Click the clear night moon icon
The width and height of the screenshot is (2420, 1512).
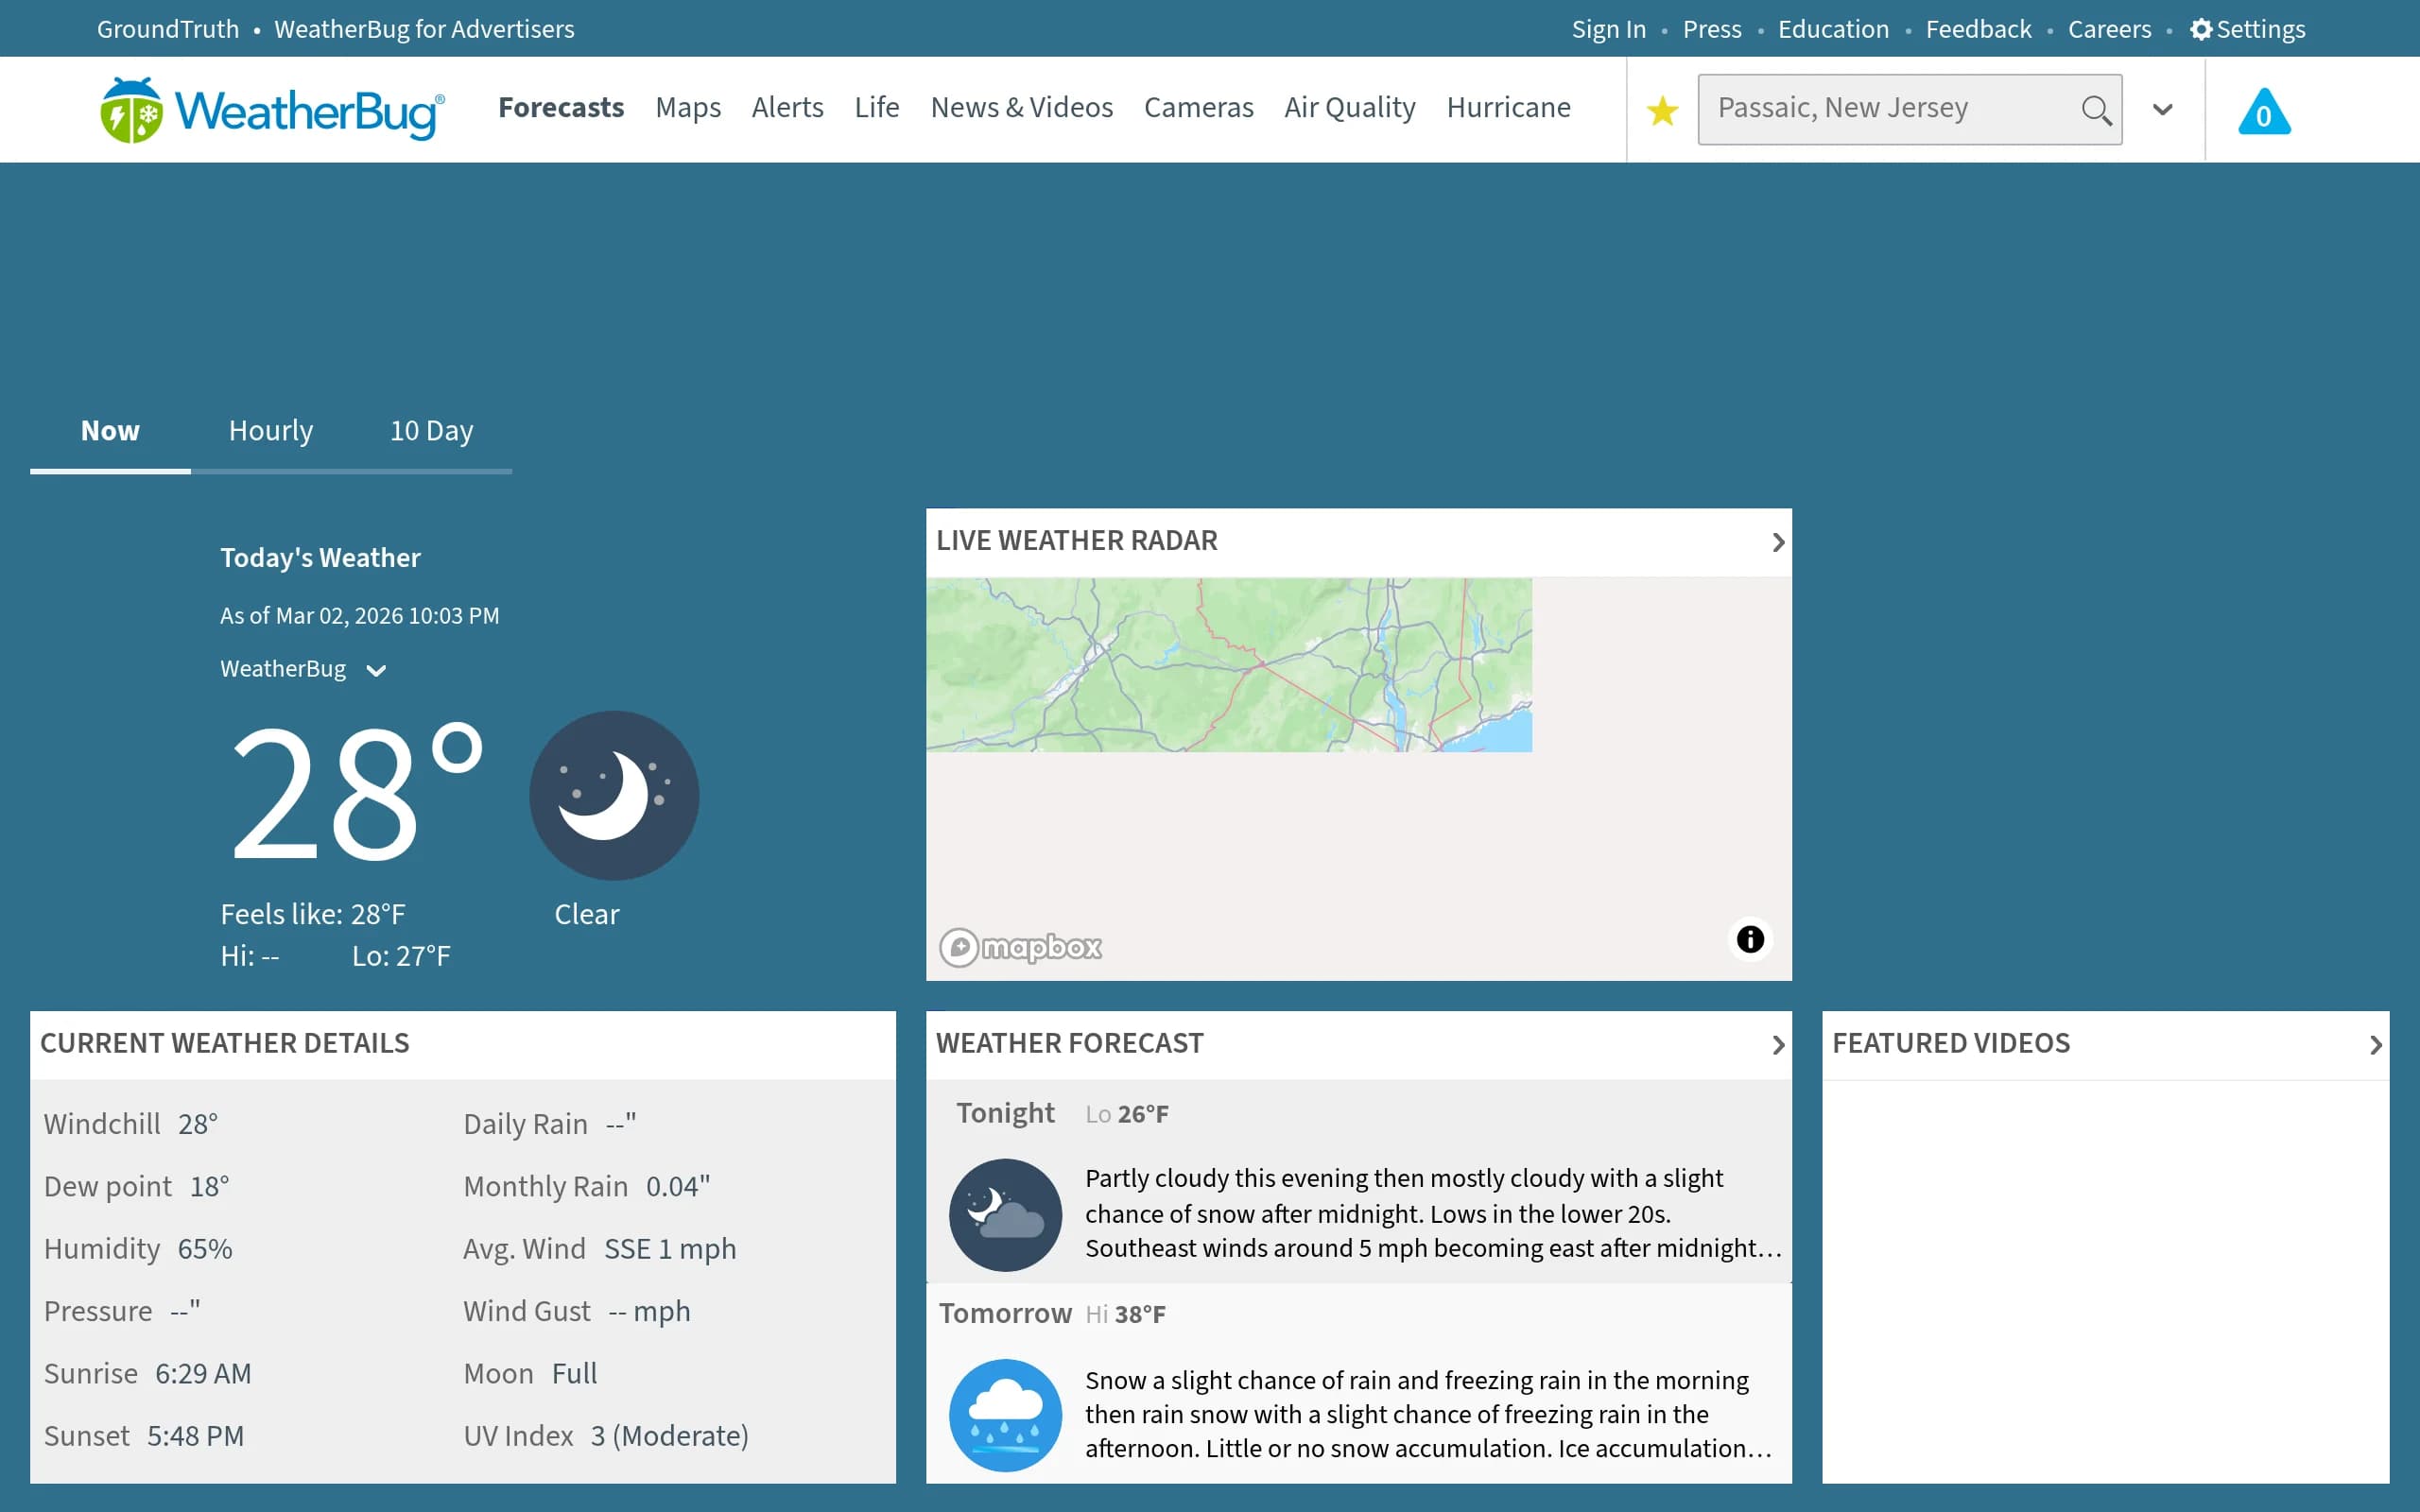[x=614, y=795]
